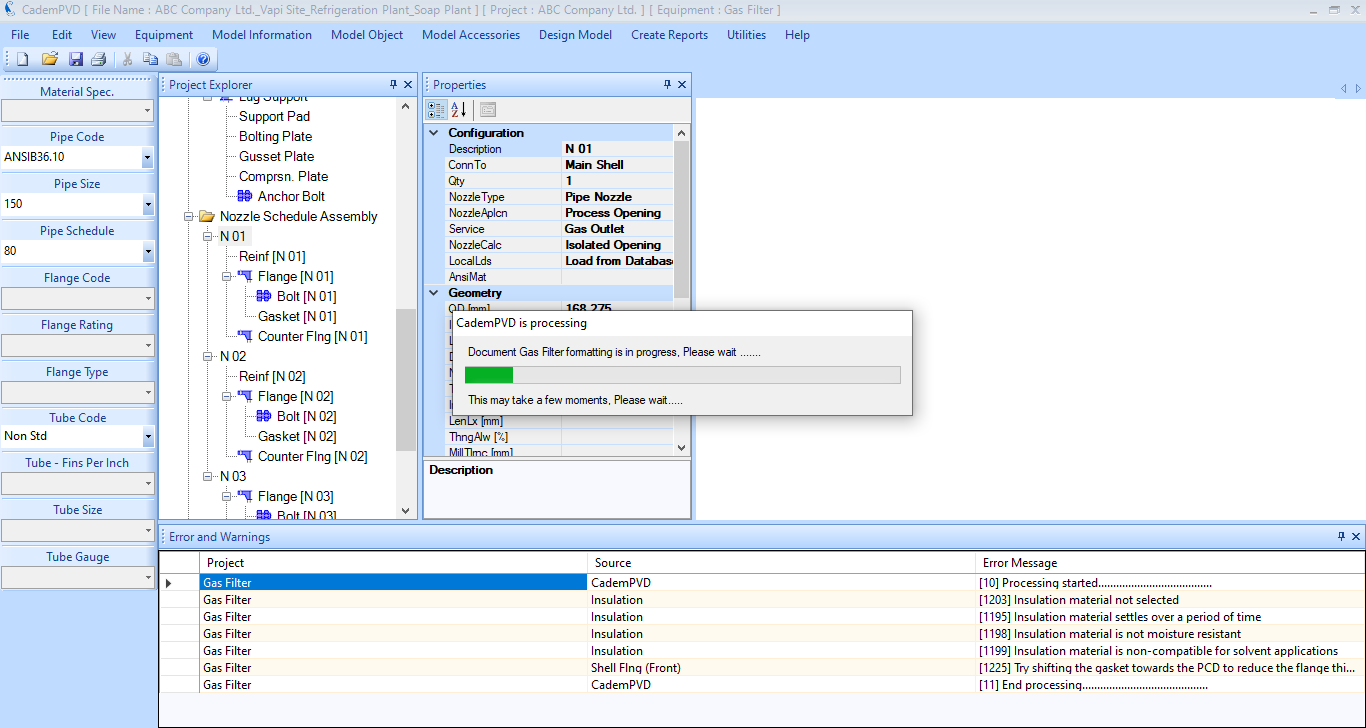
Task: Collapse the Geometry property category
Action: 434,293
